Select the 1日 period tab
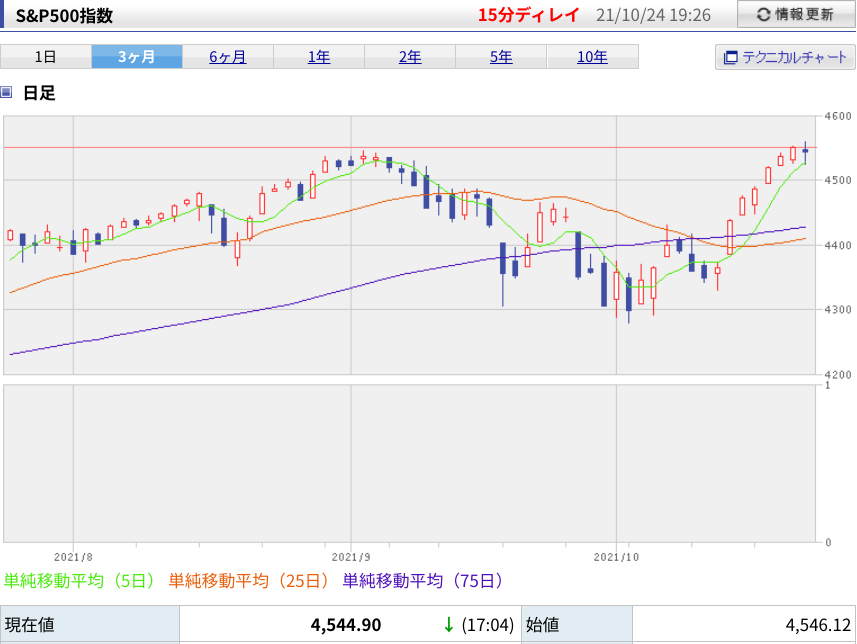The image size is (857, 644). click(45, 57)
